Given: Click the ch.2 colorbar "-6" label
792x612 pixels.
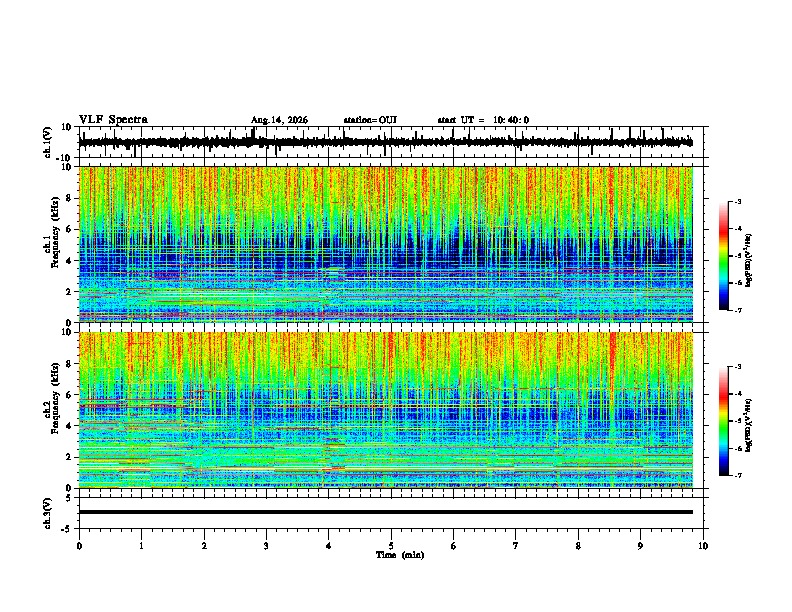Looking at the screenshot, I should pos(738,448).
